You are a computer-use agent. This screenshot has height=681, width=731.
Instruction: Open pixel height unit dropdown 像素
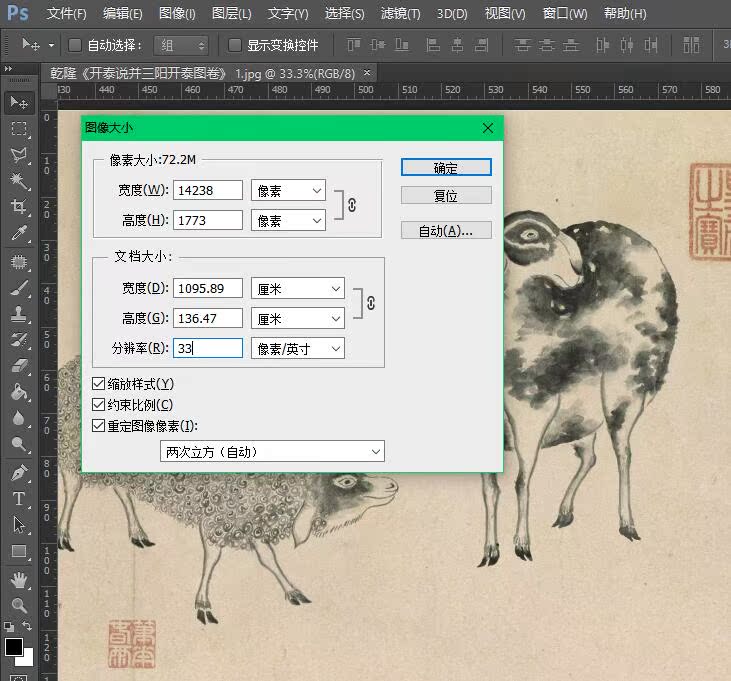coord(288,220)
